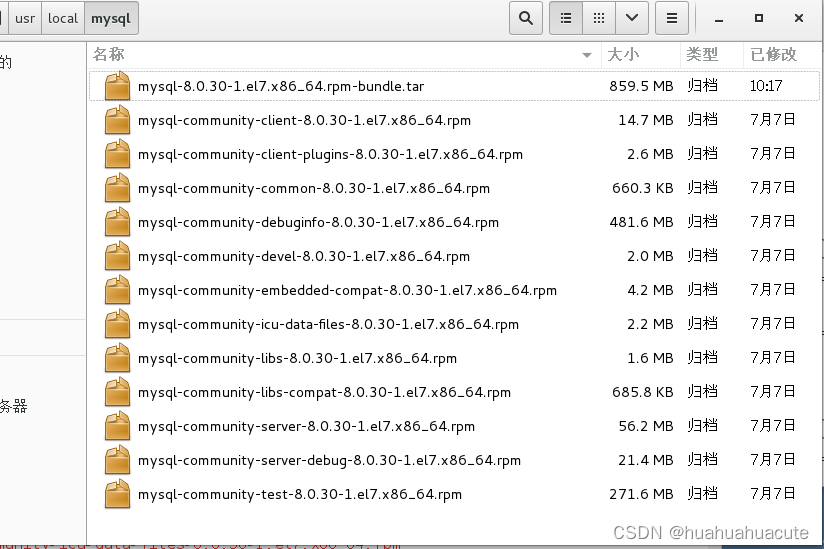Click the 14.7 MB size value
The height and width of the screenshot is (549, 824).
[646, 120]
